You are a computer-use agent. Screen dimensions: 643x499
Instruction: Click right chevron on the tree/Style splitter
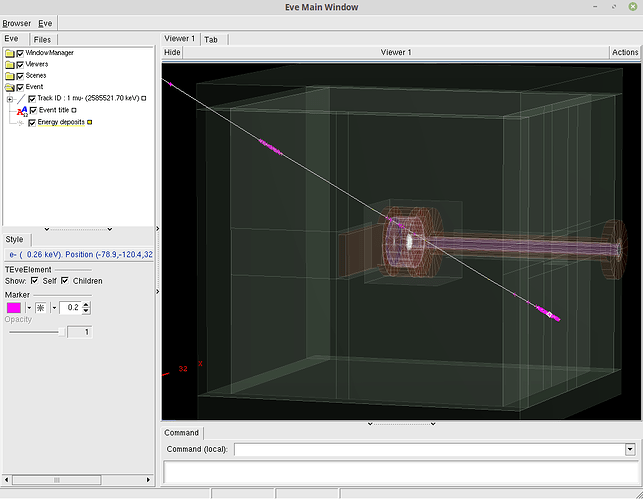coord(110,229)
